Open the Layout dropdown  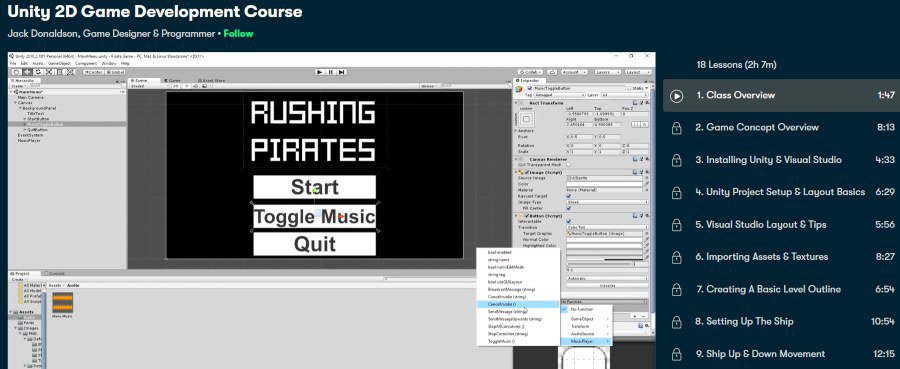coord(638,72)
